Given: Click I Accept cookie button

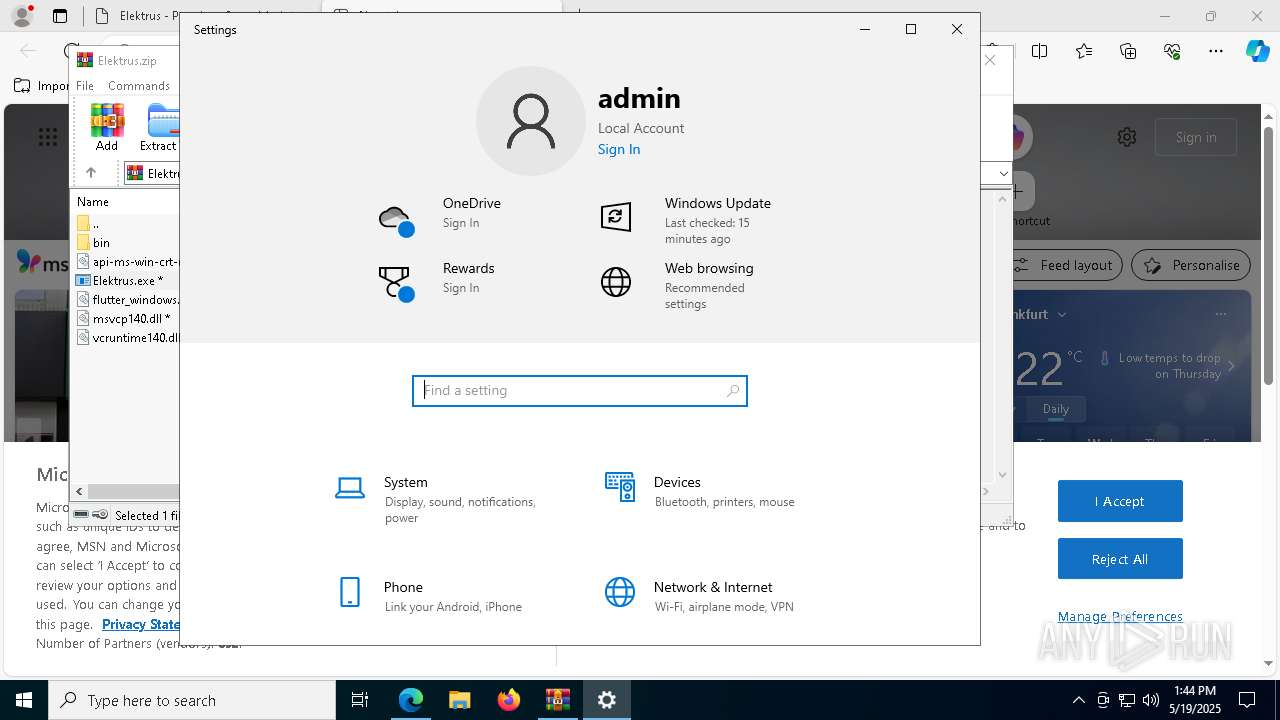Looking at the screenshot, I should (x=1120, y=501).
